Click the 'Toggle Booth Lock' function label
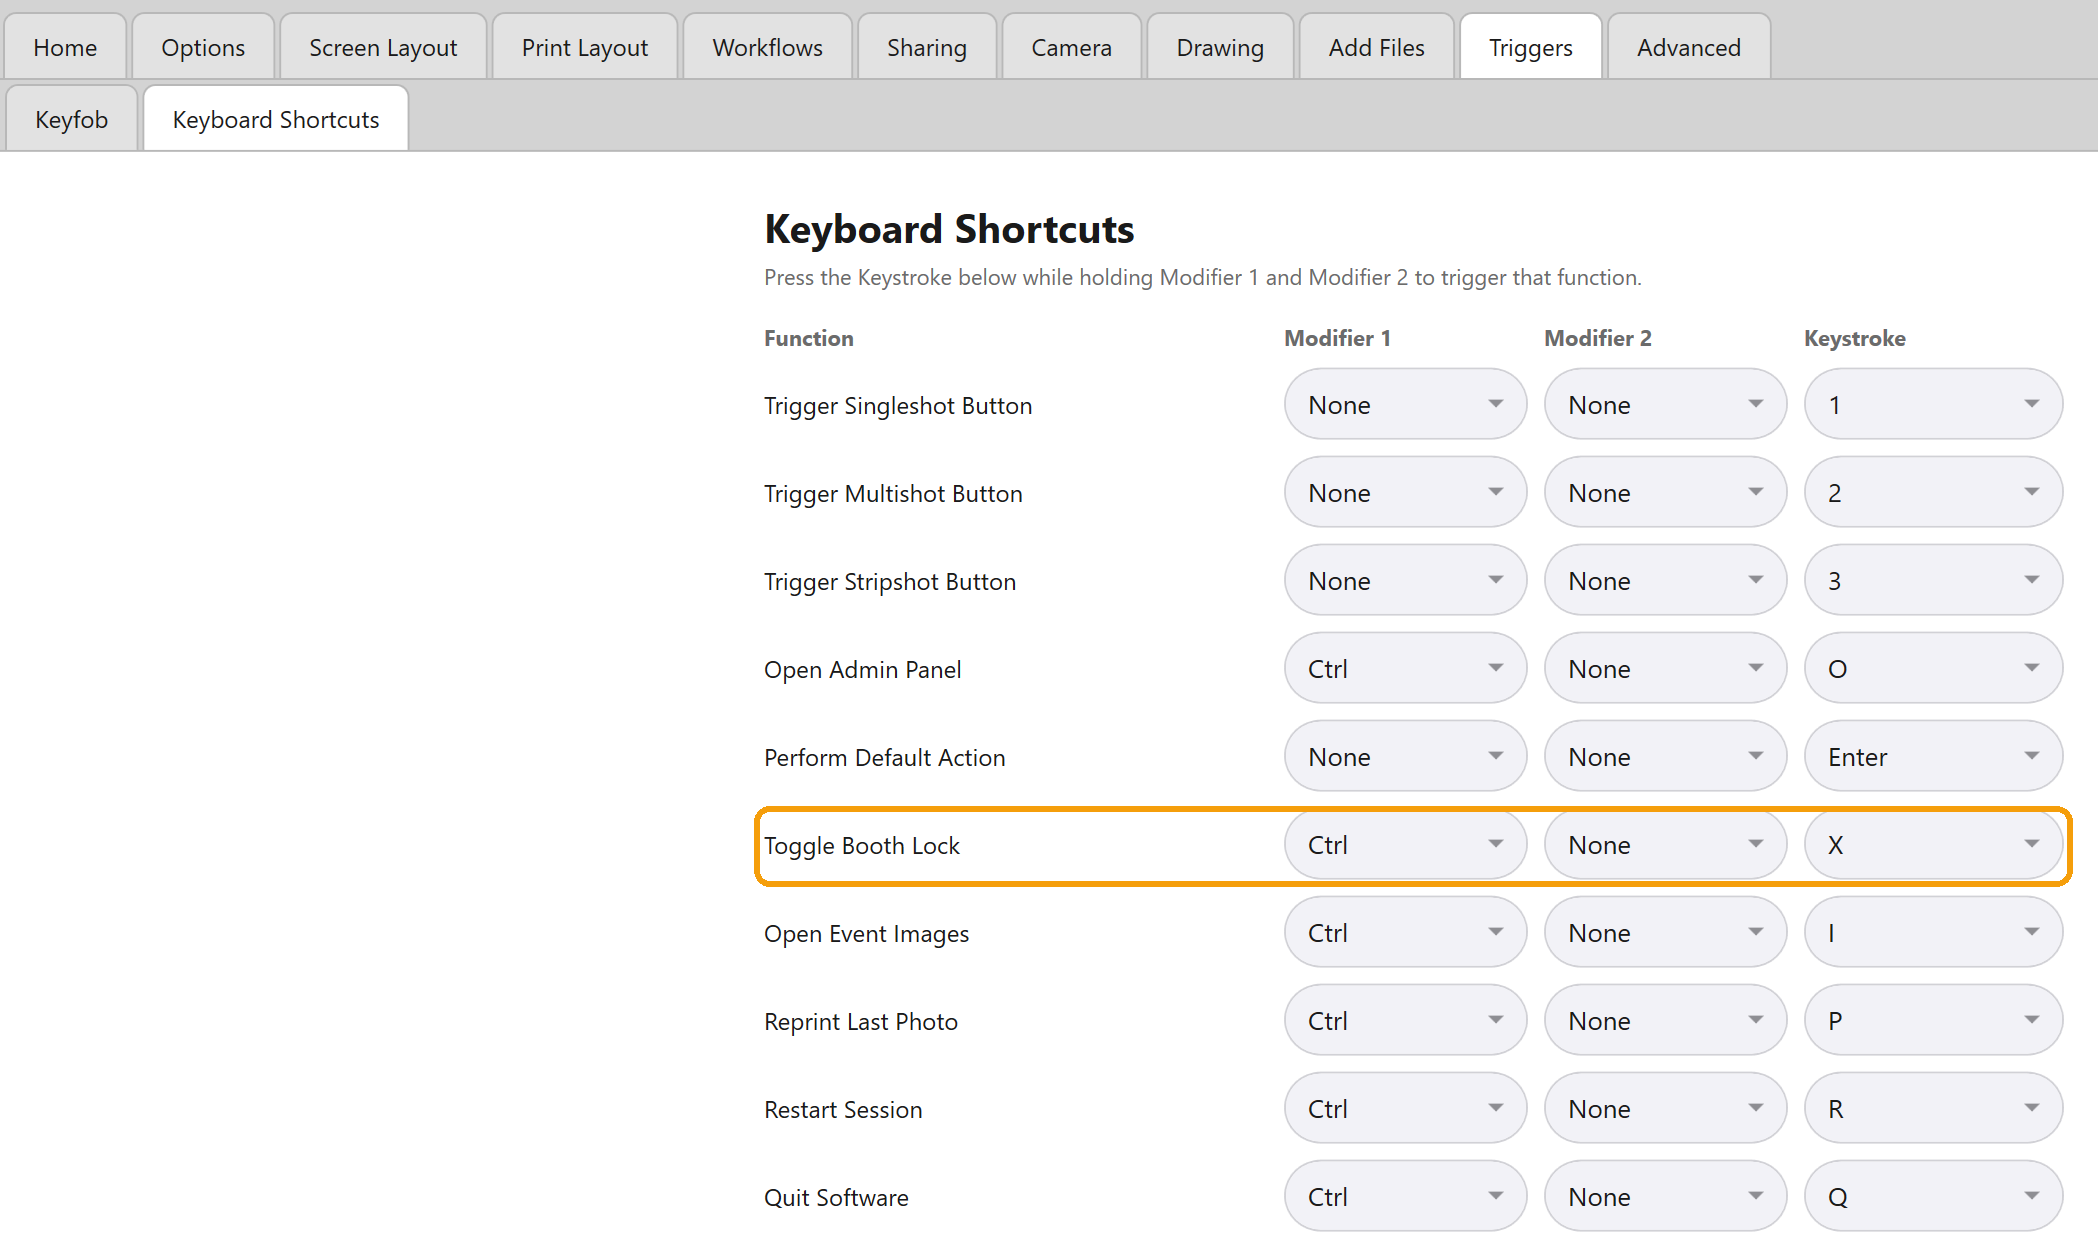The height and width of the screenshot is (1254, 2098). pos(861,846)
